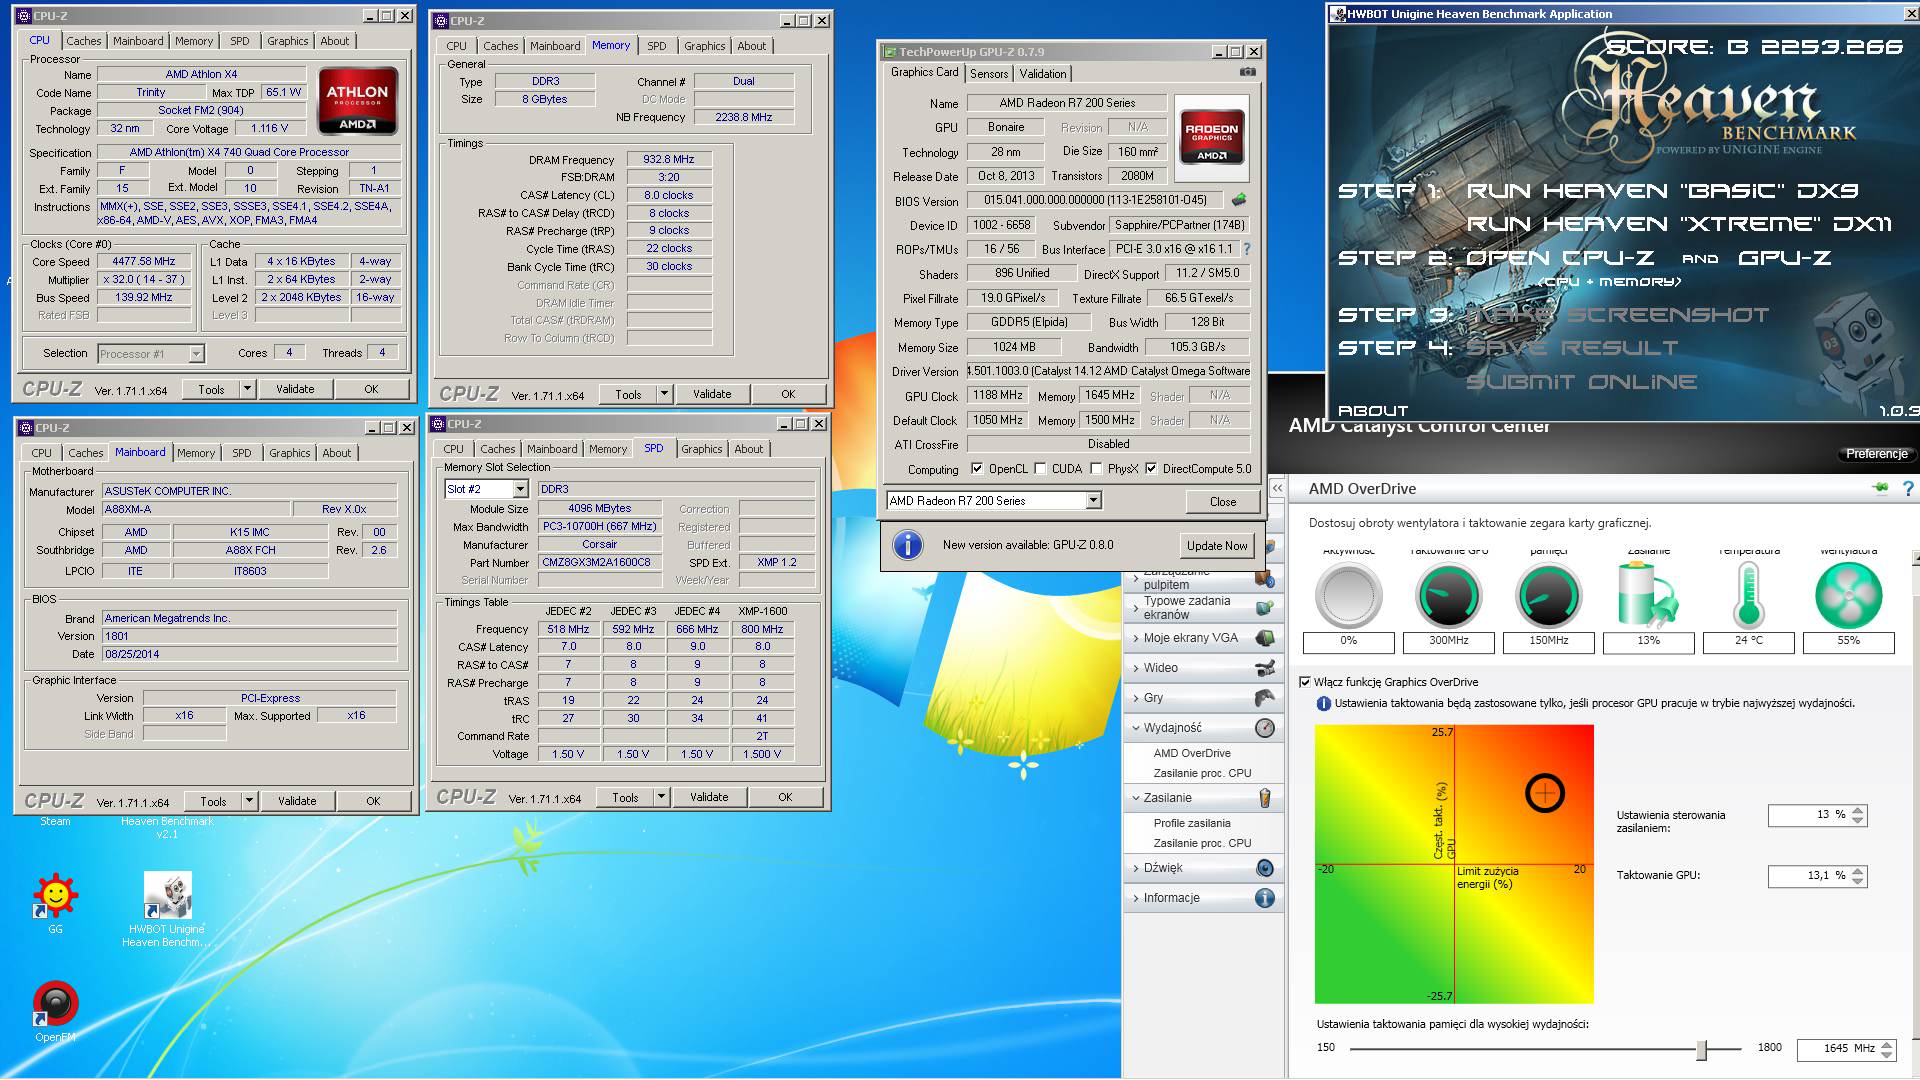Click the GPU-Z BIOS save chip icon

(1239, 200)
